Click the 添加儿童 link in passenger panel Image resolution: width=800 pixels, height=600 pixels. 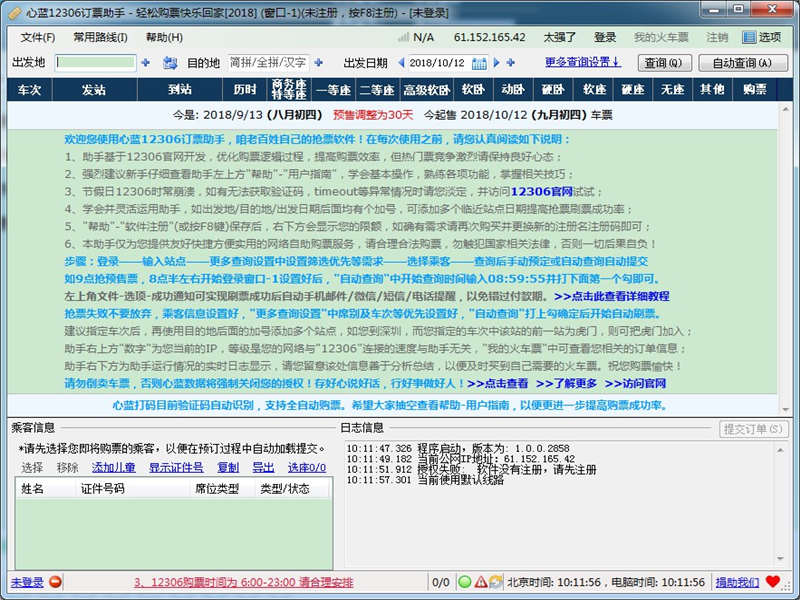coord(114,467)
